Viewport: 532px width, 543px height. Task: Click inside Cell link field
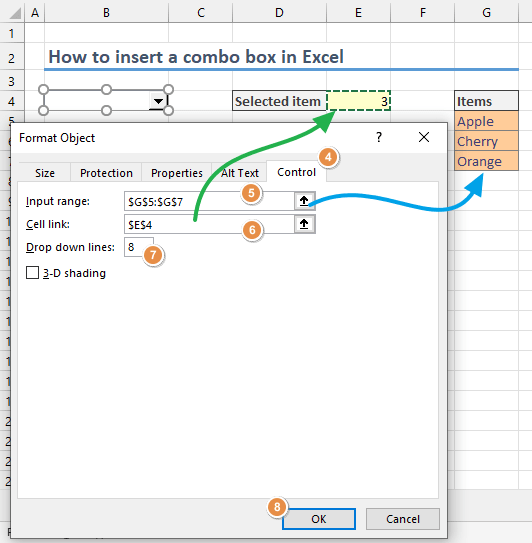[x=209, y=224]
